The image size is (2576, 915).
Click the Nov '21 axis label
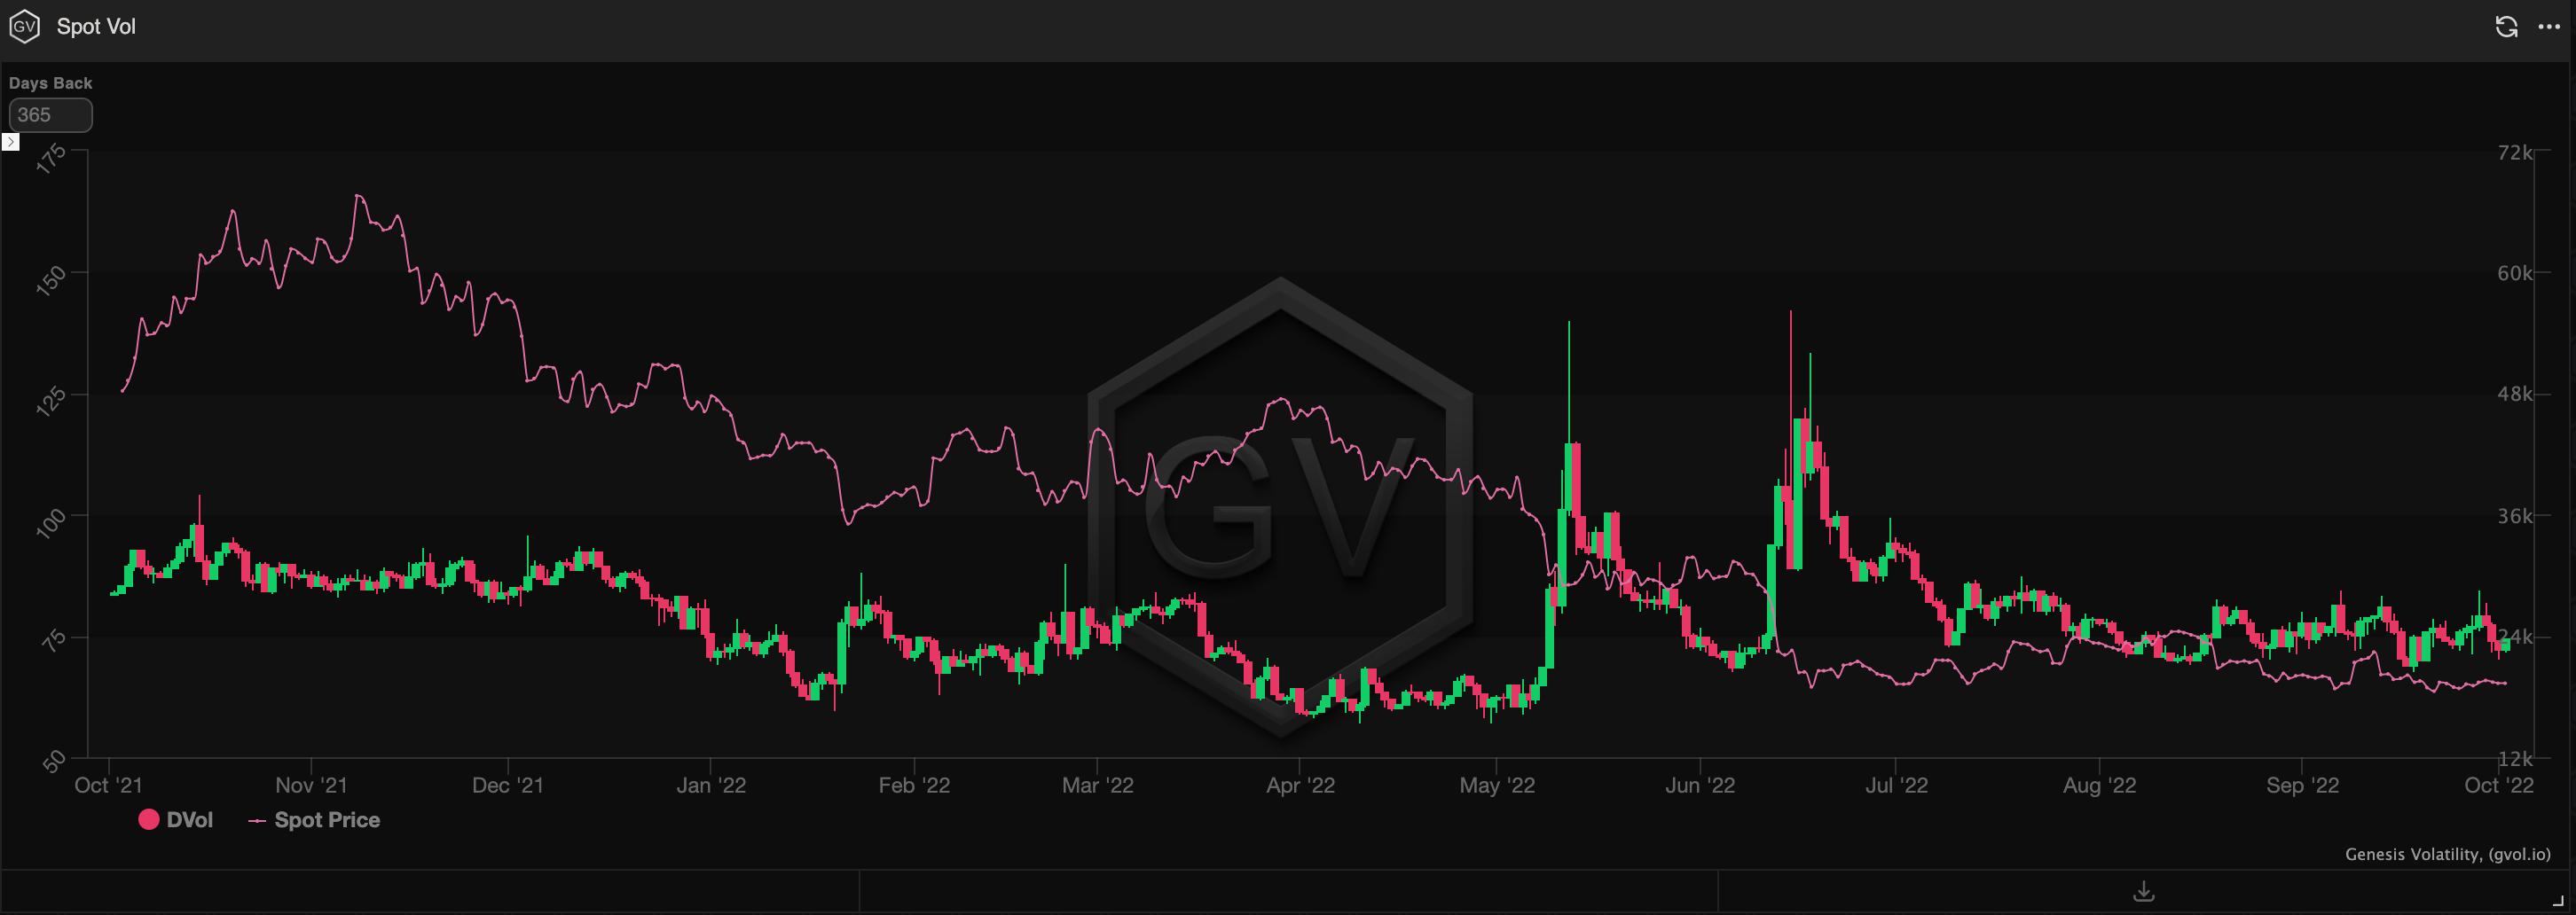coord(311,785)
